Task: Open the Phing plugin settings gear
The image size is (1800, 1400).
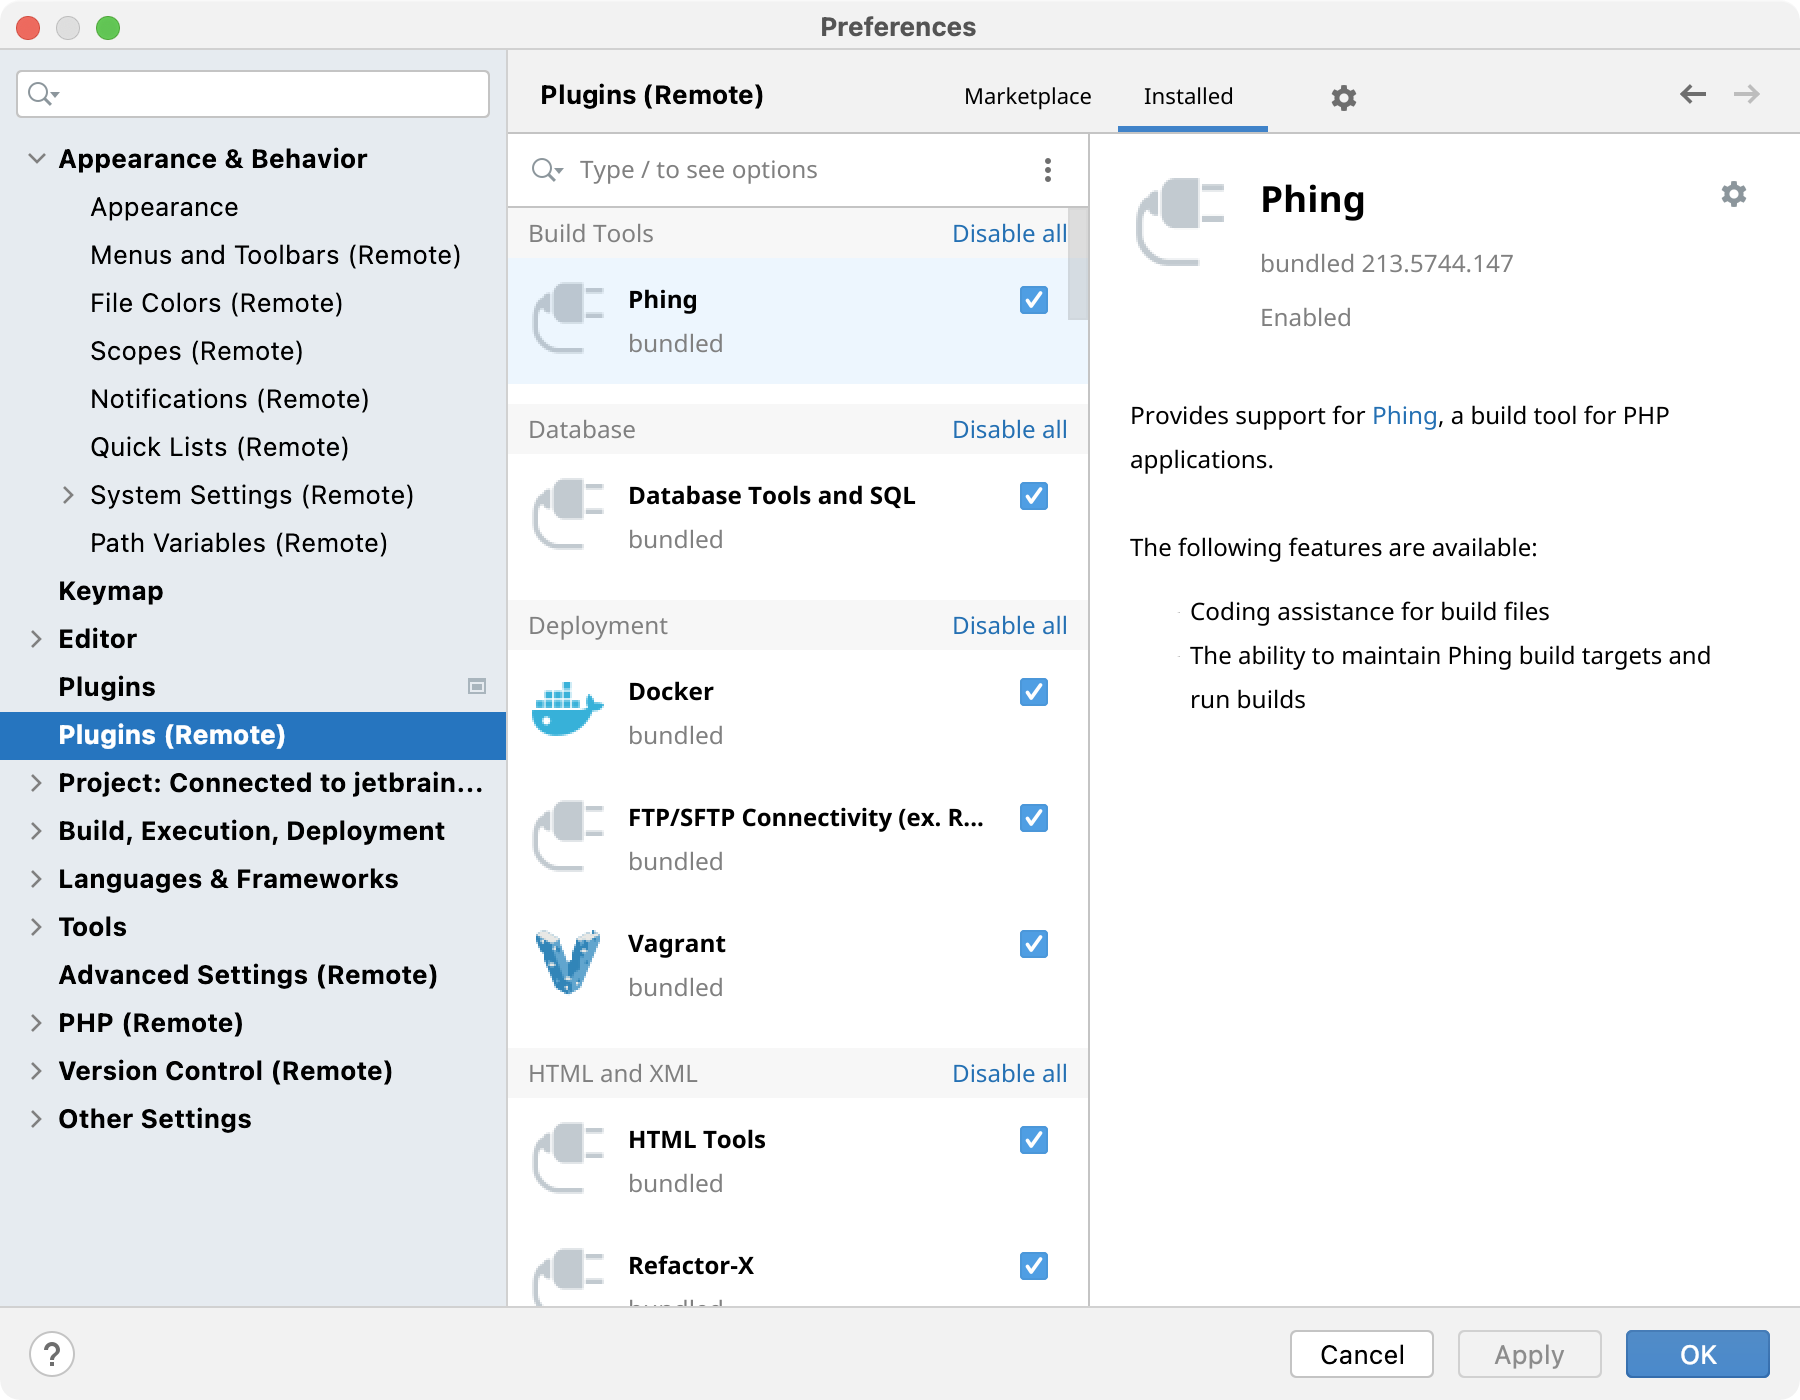Action: point(1733,194)
